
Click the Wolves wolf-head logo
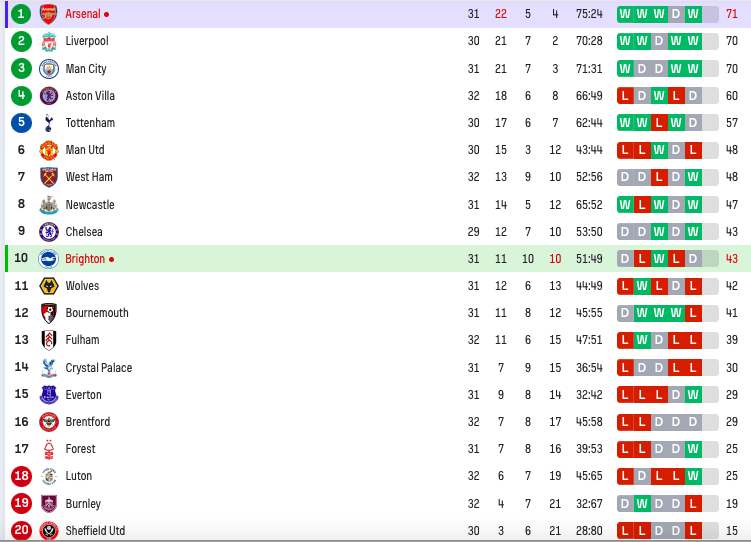(x=48, y=286)
